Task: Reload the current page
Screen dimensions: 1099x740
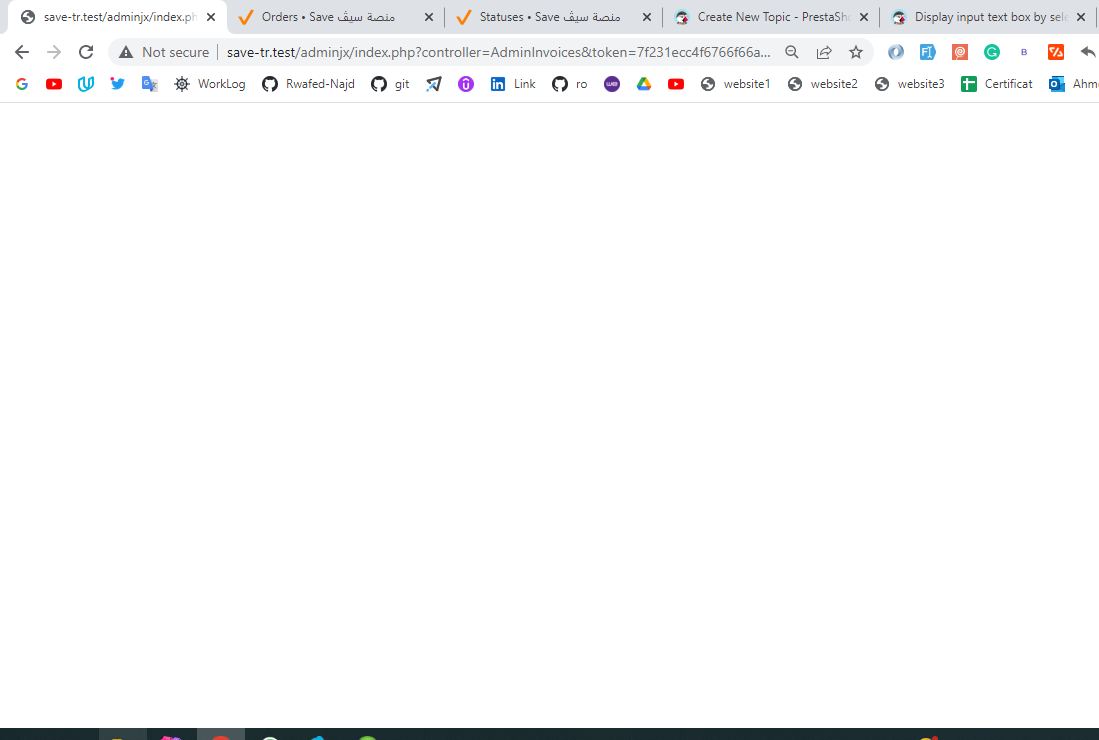Action: click(86, 52)
